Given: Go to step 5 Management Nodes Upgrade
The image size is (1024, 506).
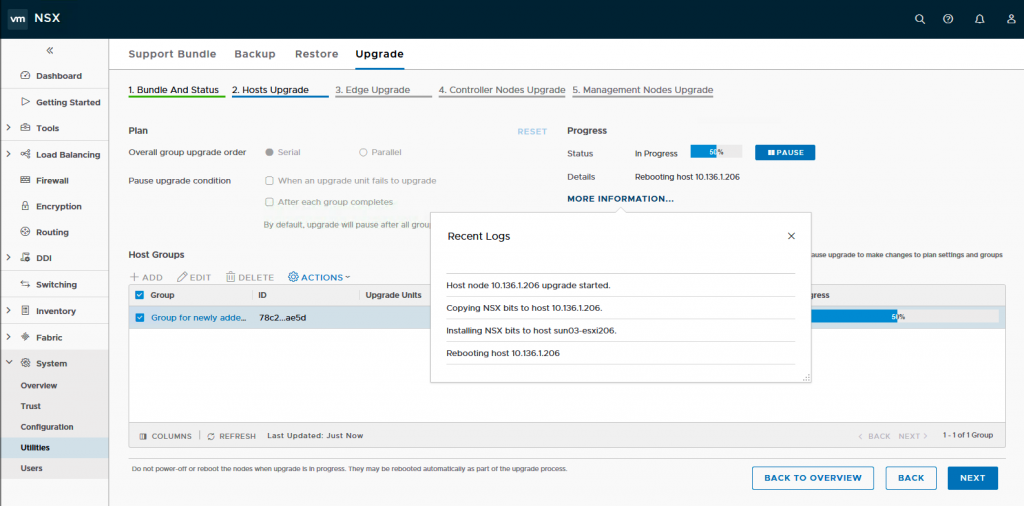Looking at the screenshot, I should pyautogui.click(x=643, y=90).
